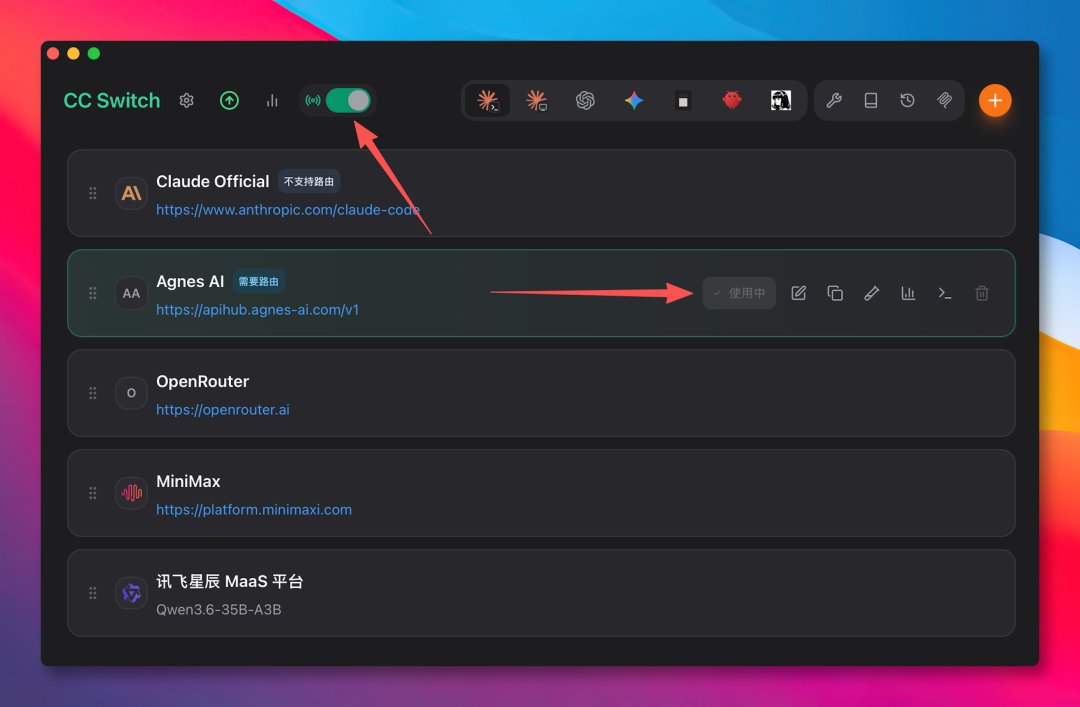Open the history clock icon
The width and height of the screenshot is (1080, 707).
pos(907,101)
